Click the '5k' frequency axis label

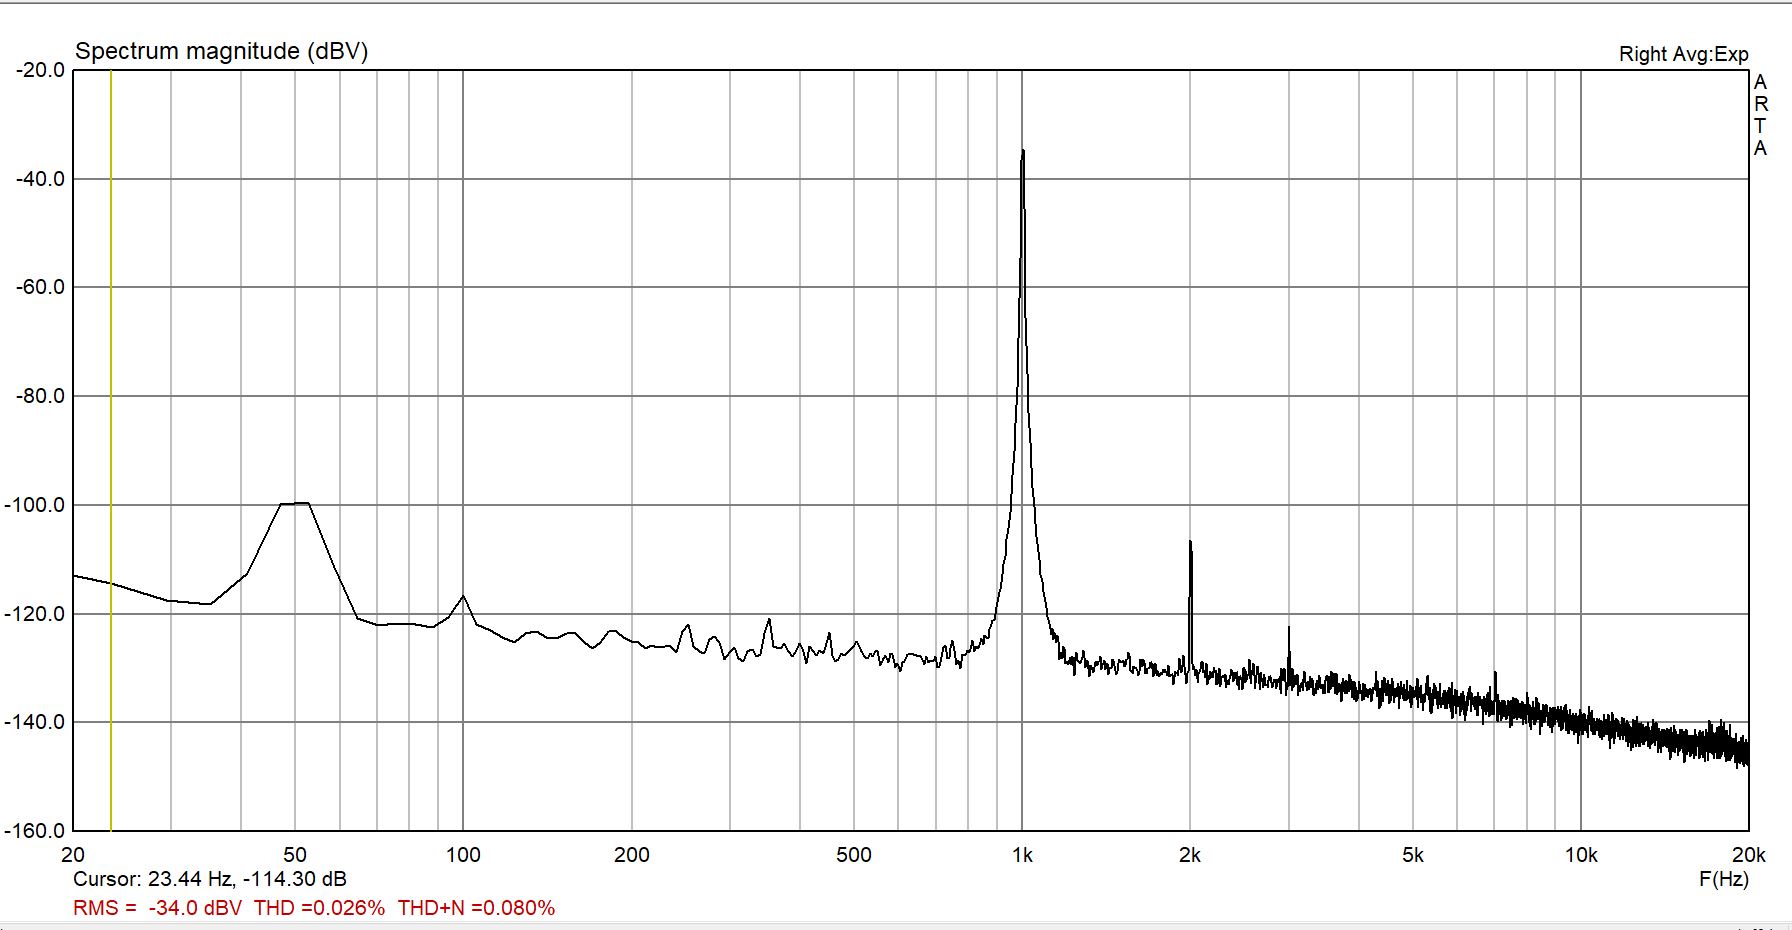coord(1413,855)
